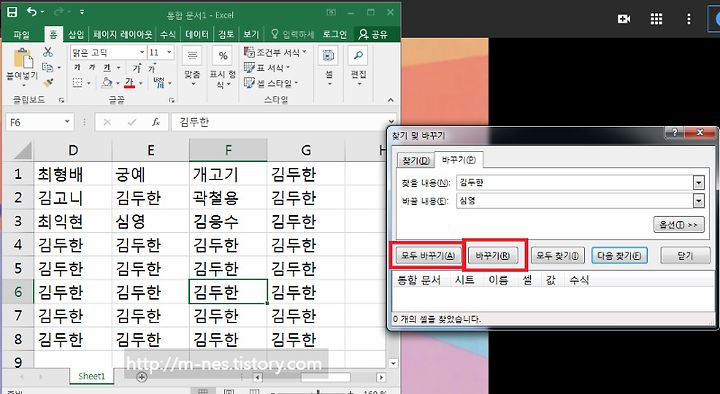
Task: Switch to the Page Layout (페이지 레이아웃) tab
Action: (122, 34)
